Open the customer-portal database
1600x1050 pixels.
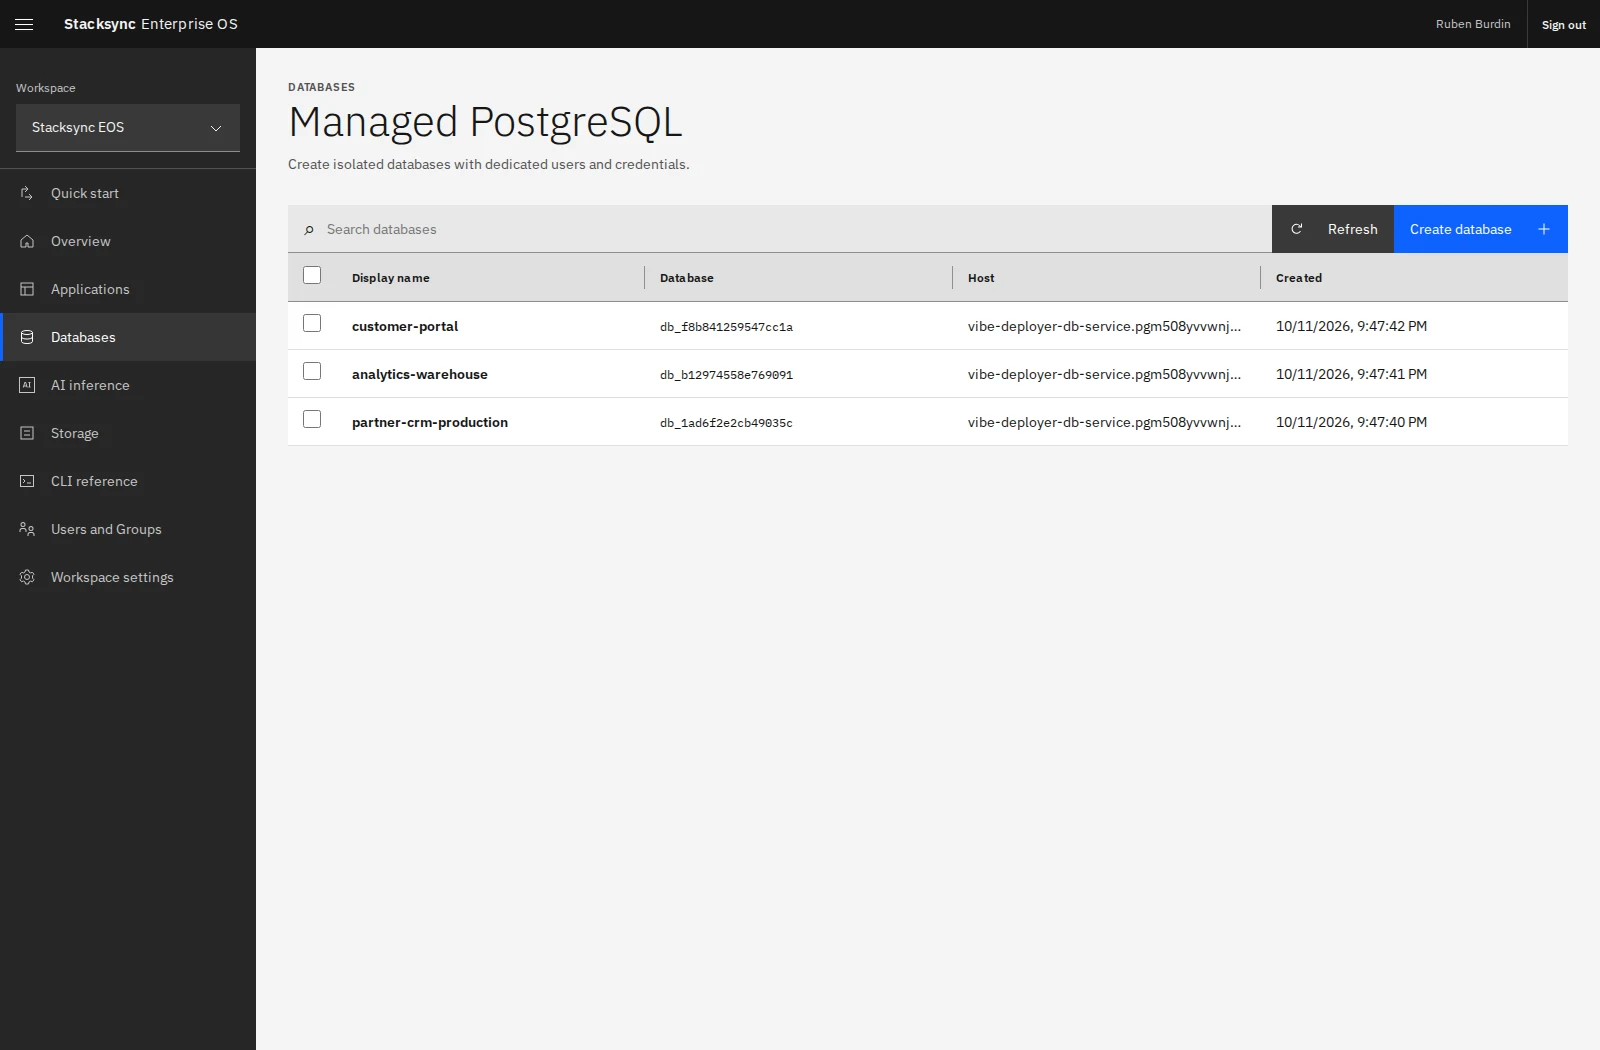[x=405, y=326]
